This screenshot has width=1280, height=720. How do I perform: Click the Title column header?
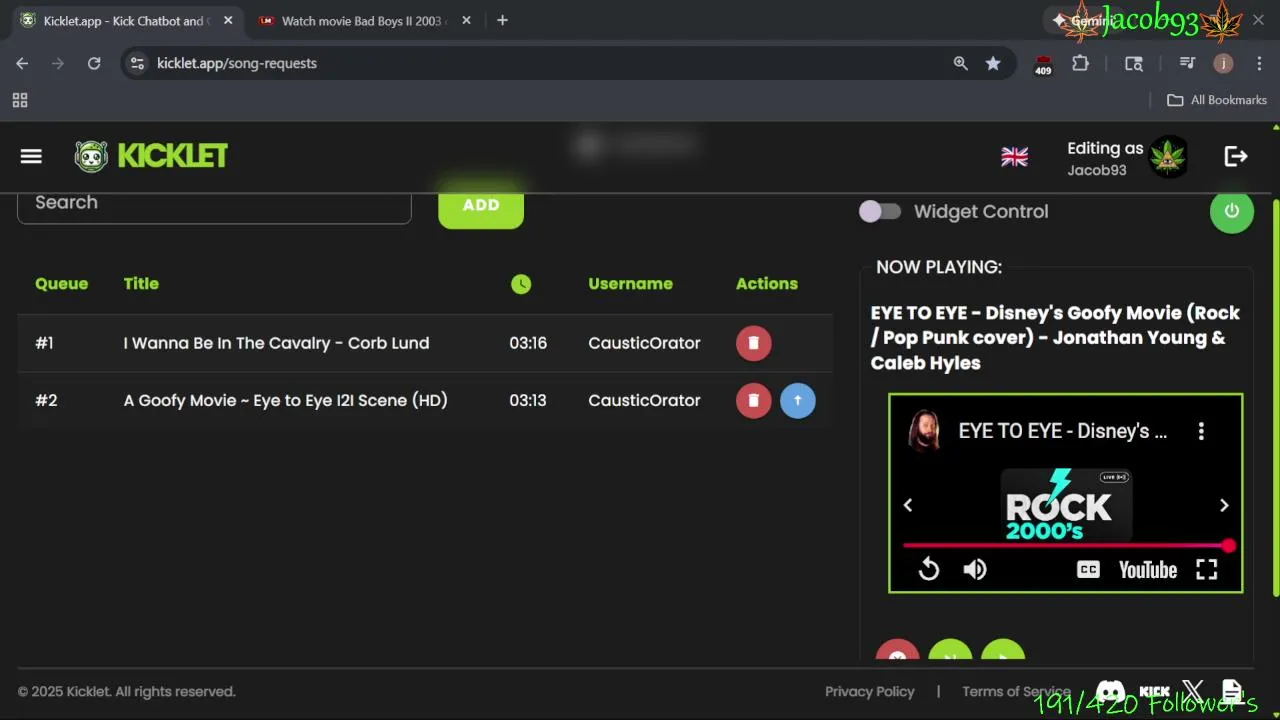[141, 284]
